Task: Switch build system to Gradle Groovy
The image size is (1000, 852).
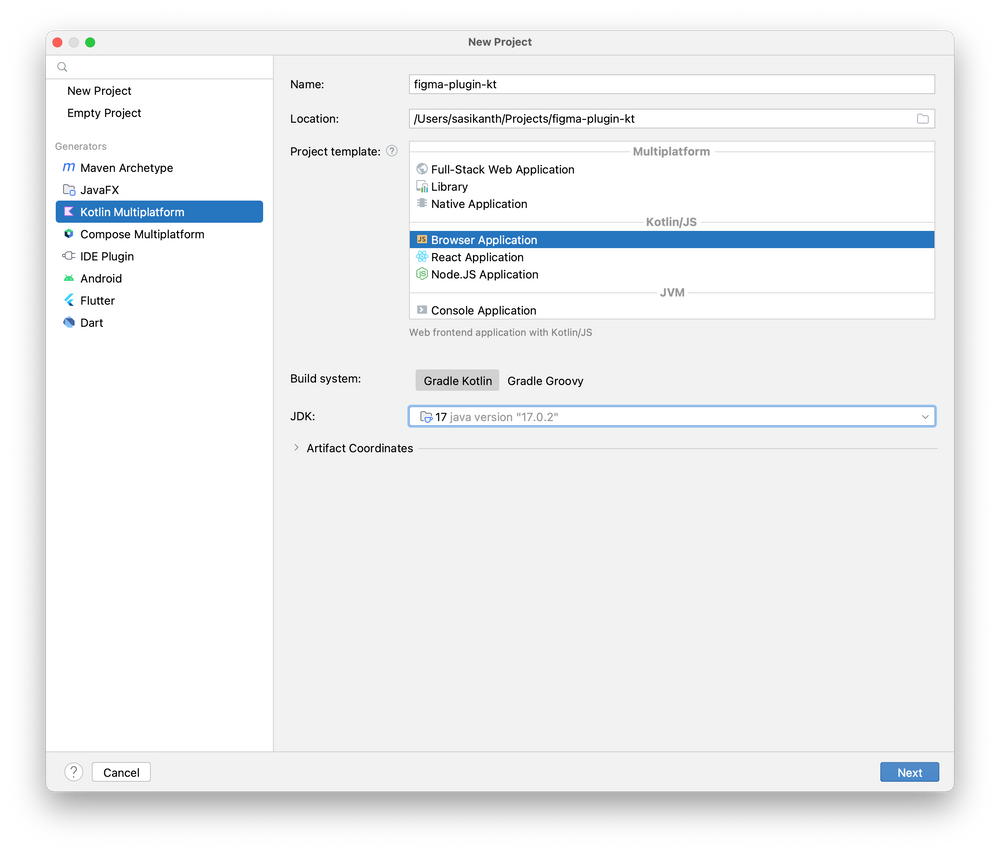Action: [545, 380]
